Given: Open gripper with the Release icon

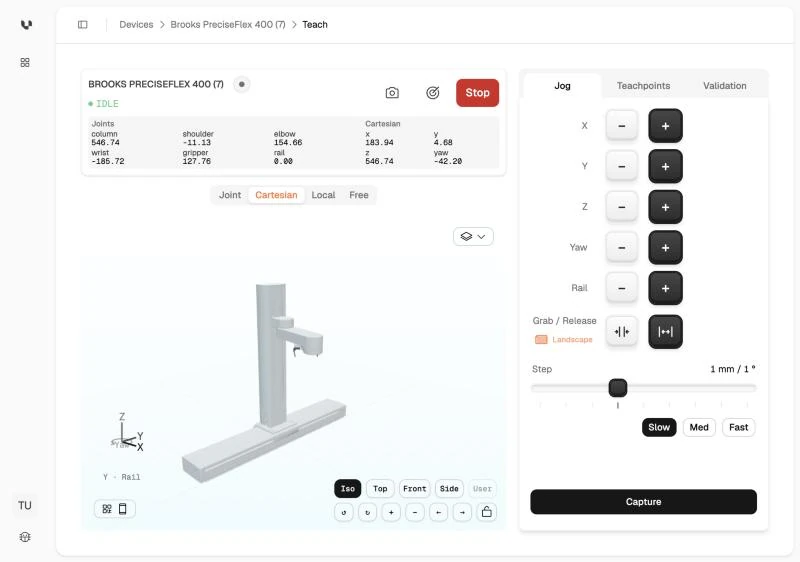Looking at the screenshot, I should (x=665, y=332).
